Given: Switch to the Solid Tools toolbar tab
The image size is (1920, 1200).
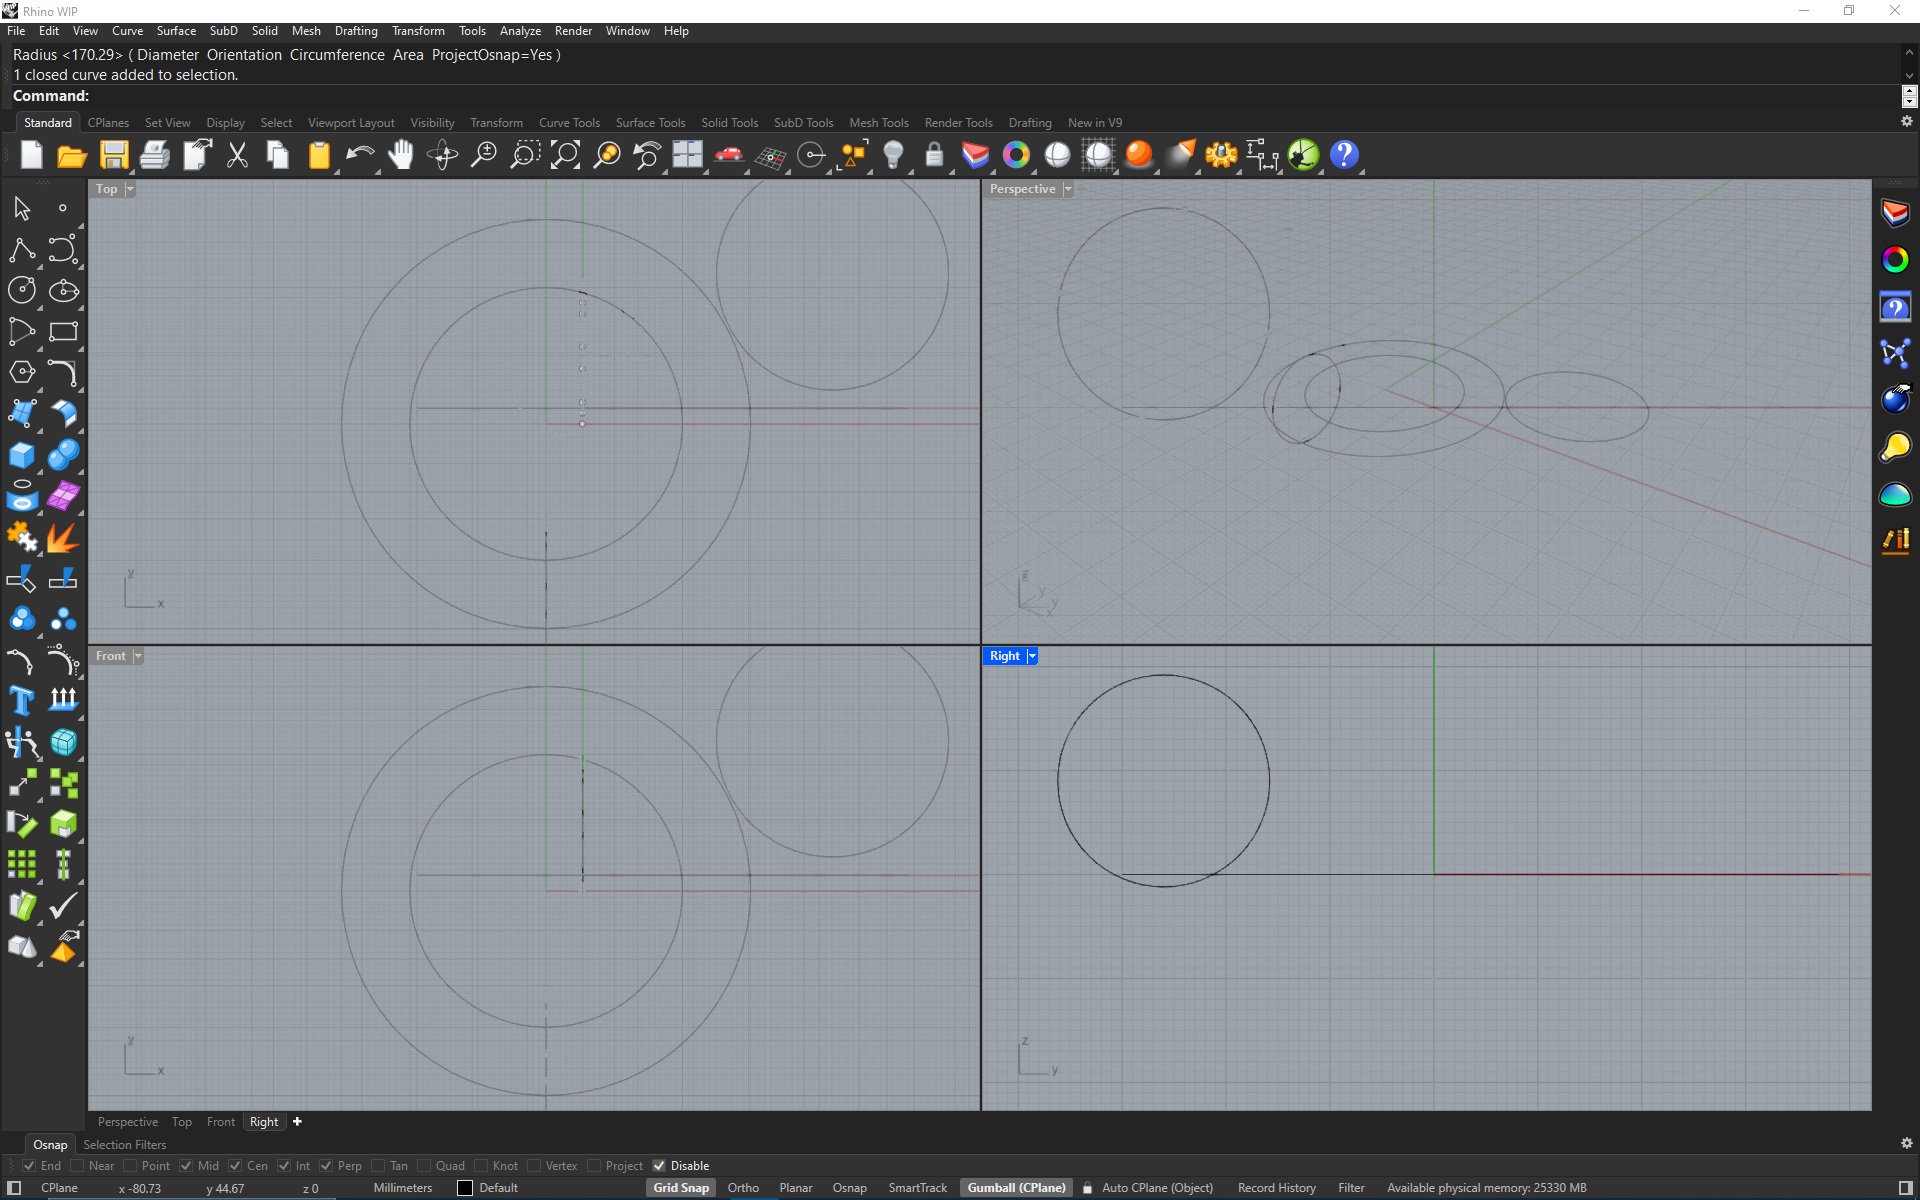Looking at the screenshot, I should click(x=729, y=123).
